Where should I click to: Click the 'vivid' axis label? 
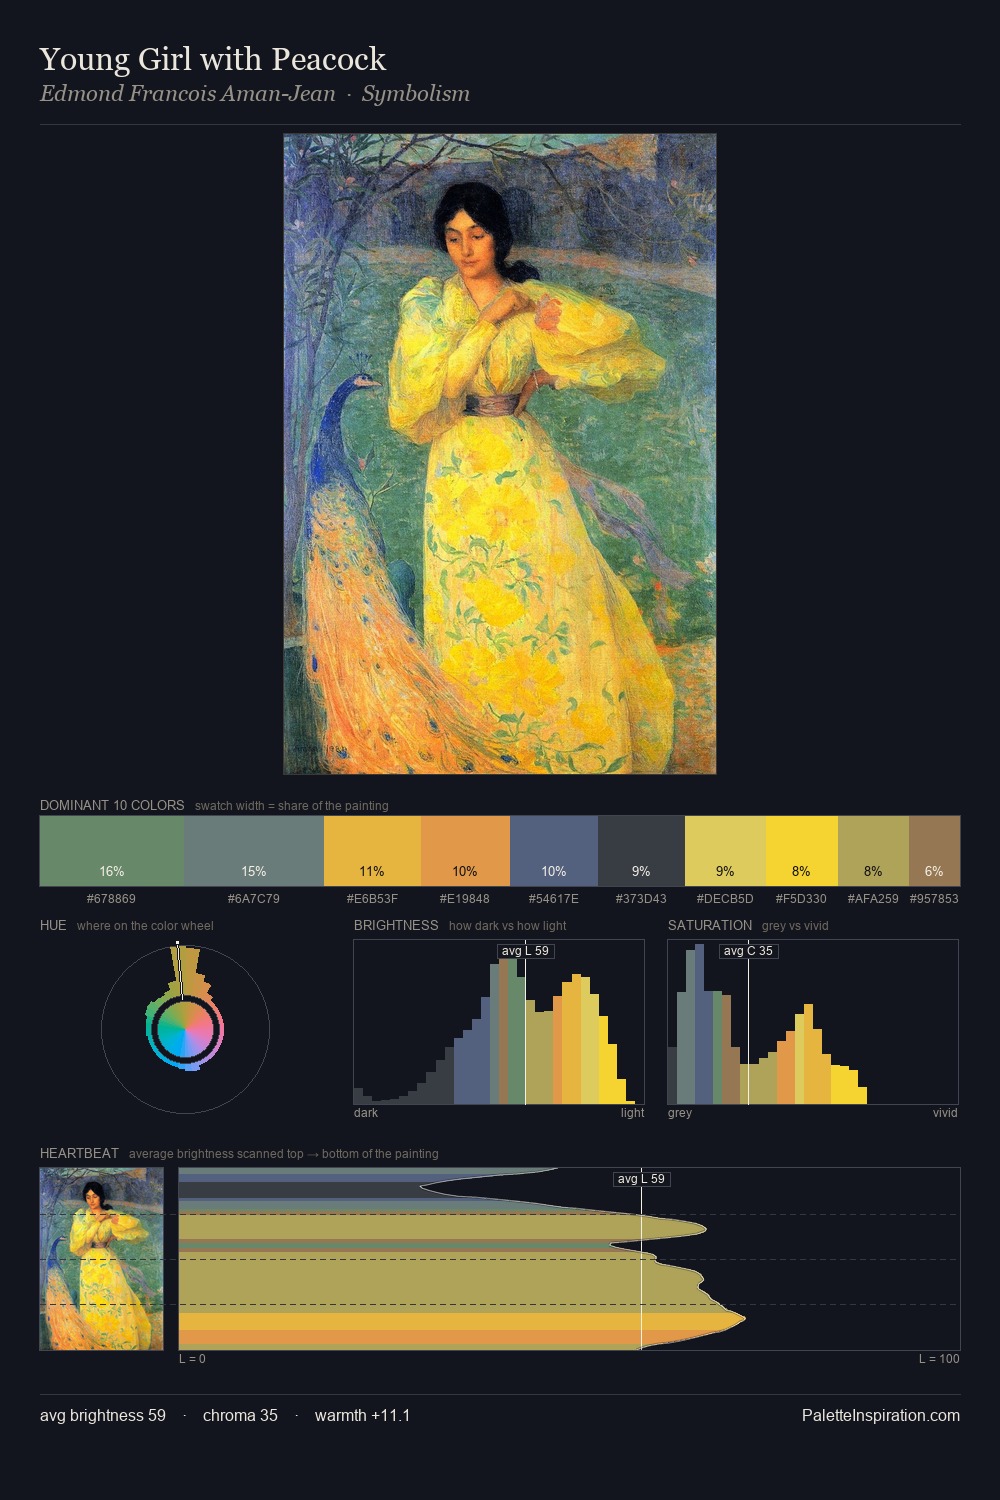coord(945,1113)
